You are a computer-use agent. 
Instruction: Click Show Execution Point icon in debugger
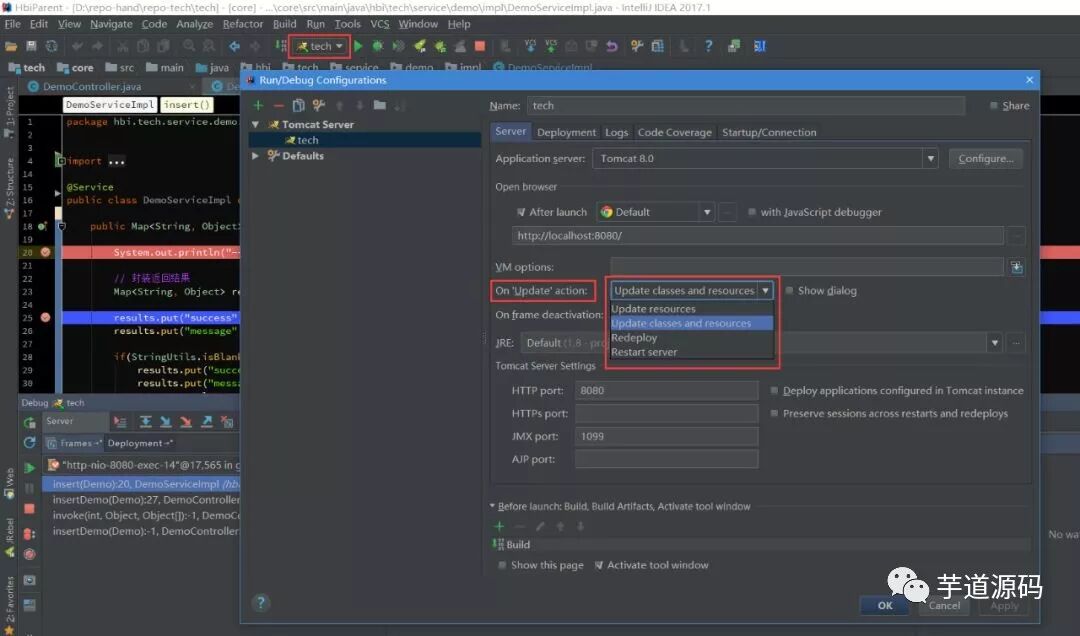tap(120, 422)
